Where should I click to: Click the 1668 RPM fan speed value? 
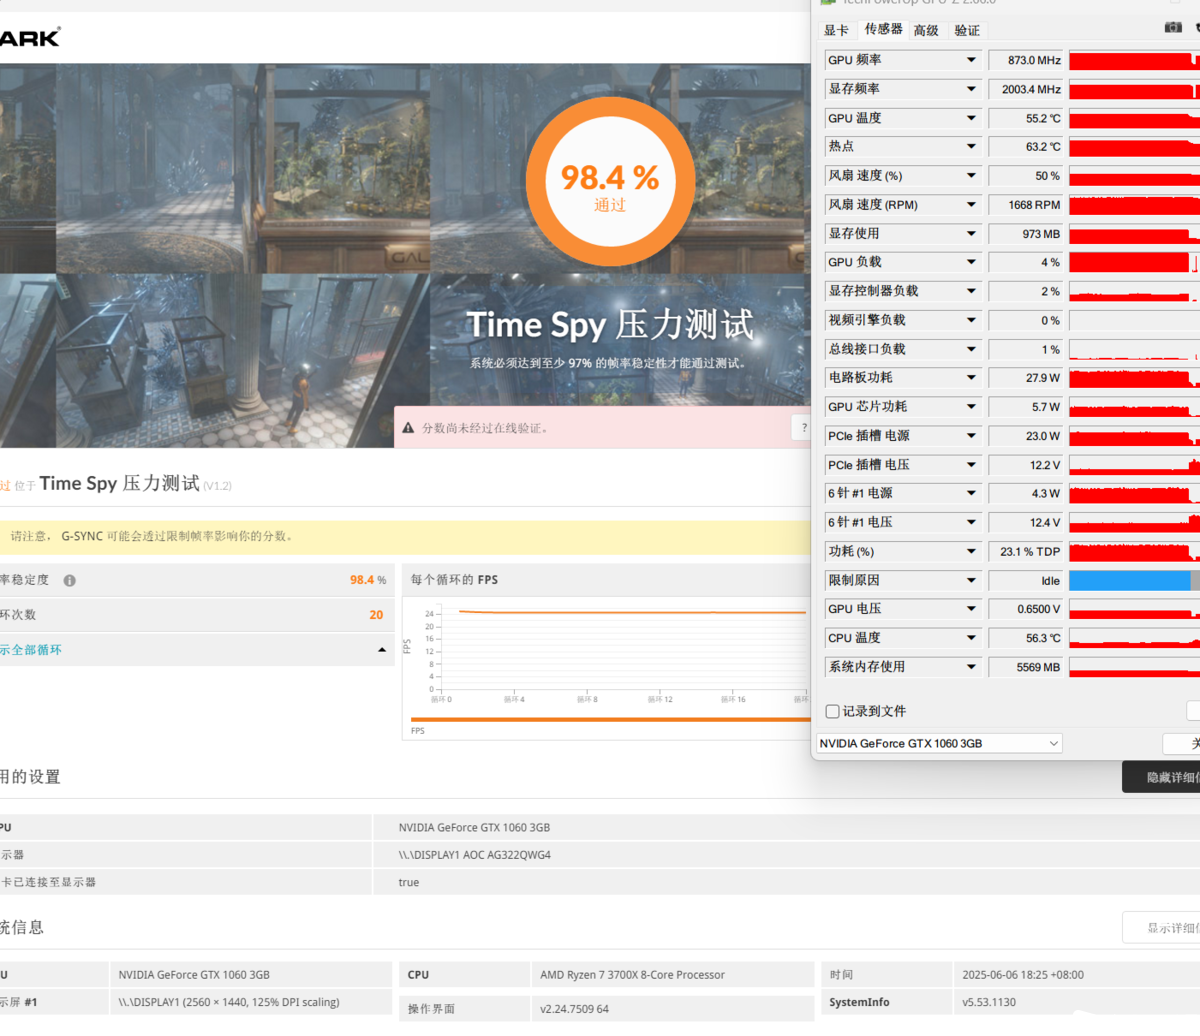tap(1026, 205)
